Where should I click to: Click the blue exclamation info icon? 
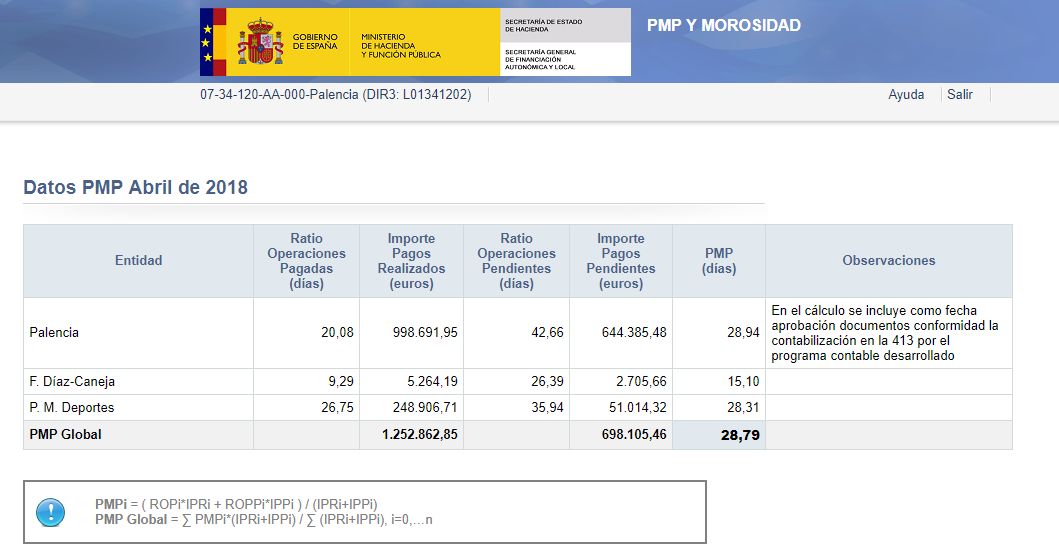50,512
